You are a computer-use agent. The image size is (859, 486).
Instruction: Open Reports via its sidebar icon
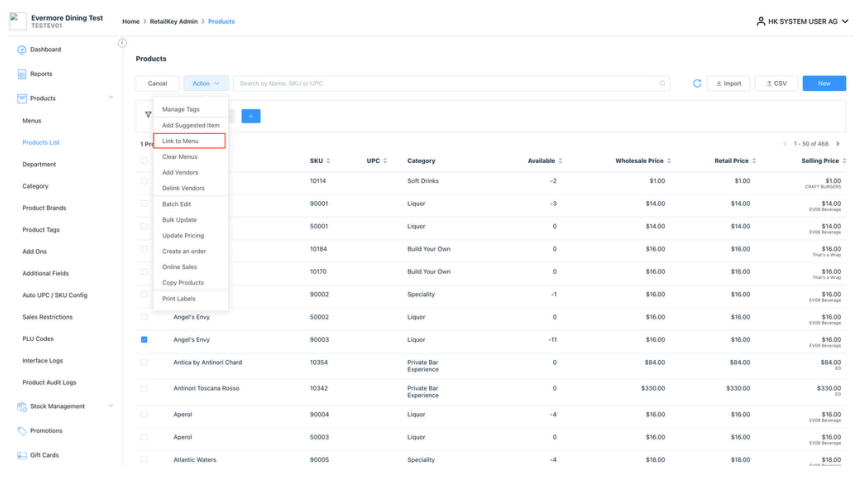pyautogui.click(x=21, y=74)
